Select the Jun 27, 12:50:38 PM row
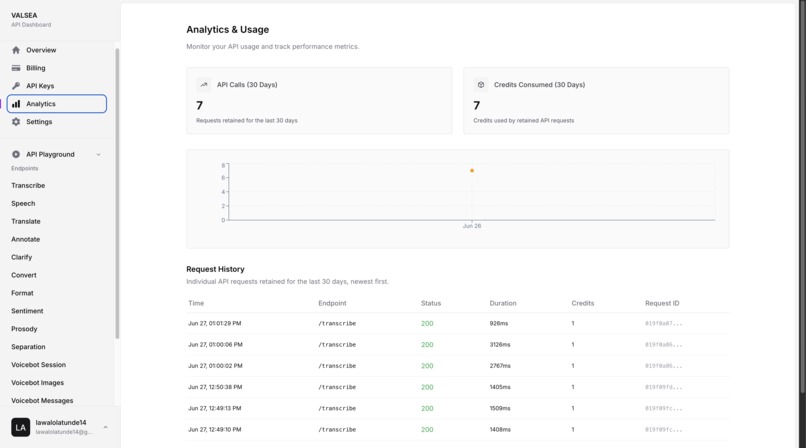The width and height of the screenshot is (806, 448). tap(457, 387)
